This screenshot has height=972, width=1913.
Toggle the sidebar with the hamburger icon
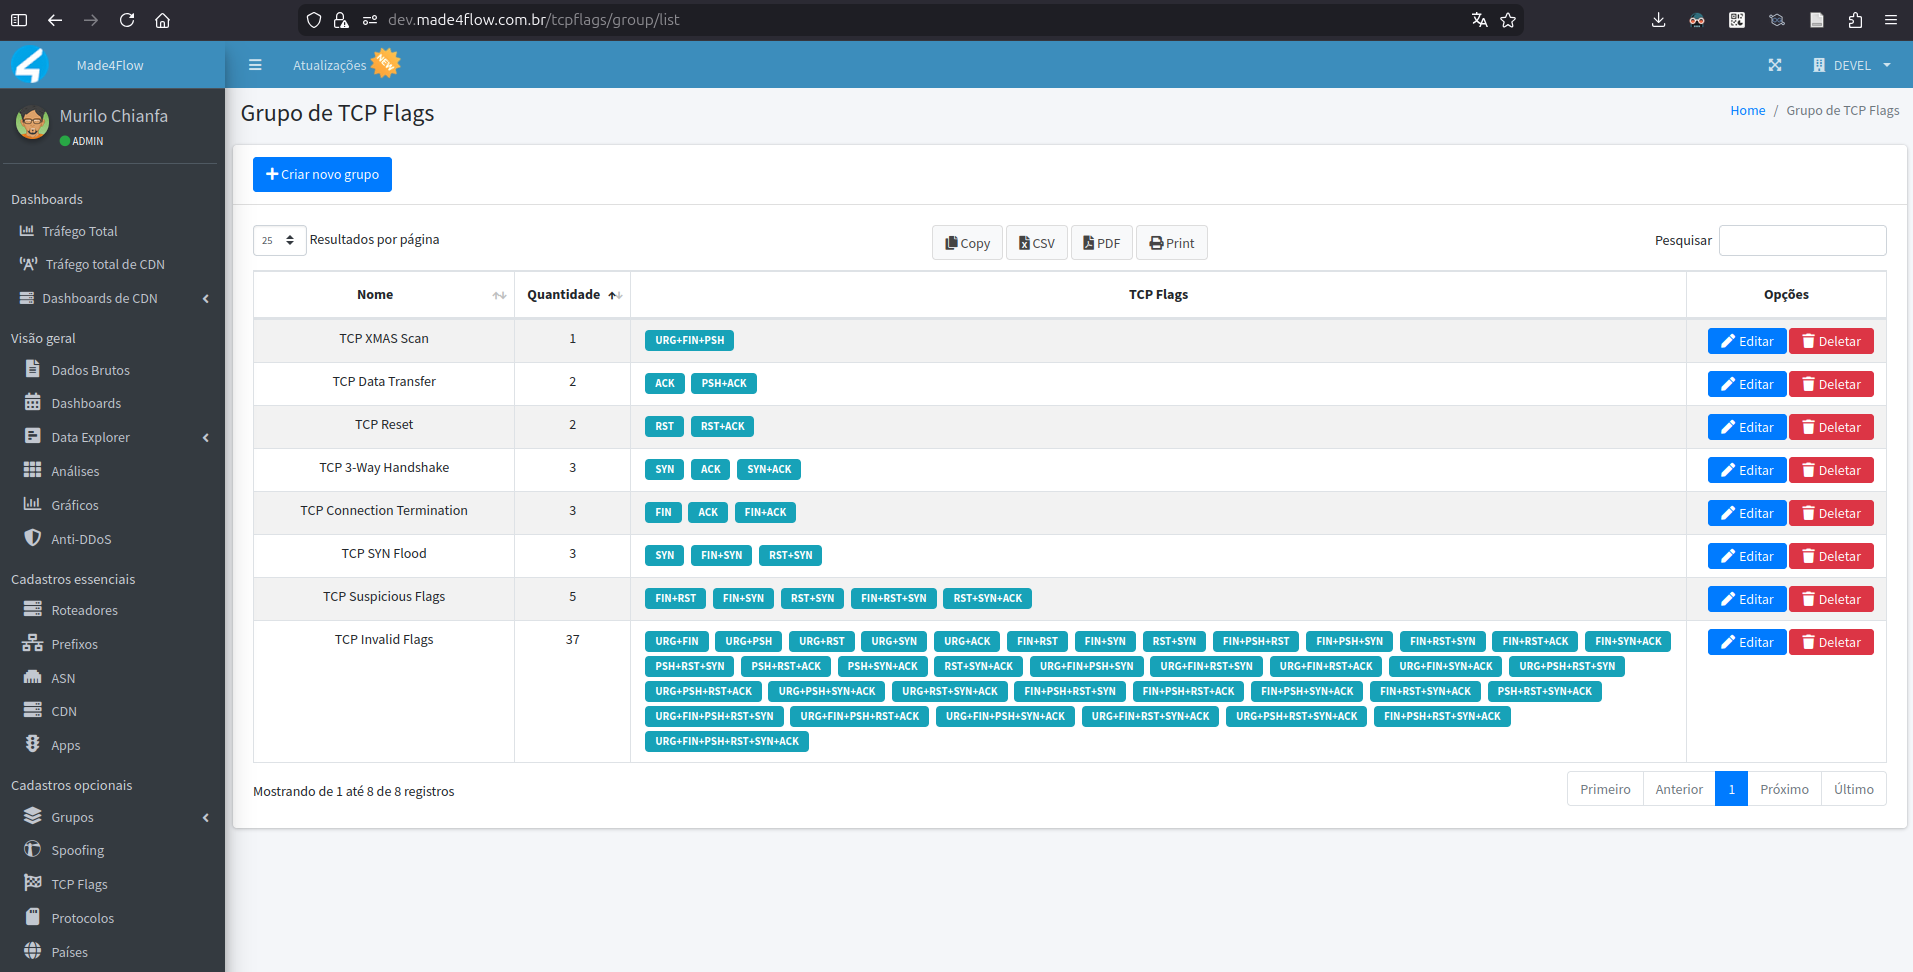click(255, 64)
